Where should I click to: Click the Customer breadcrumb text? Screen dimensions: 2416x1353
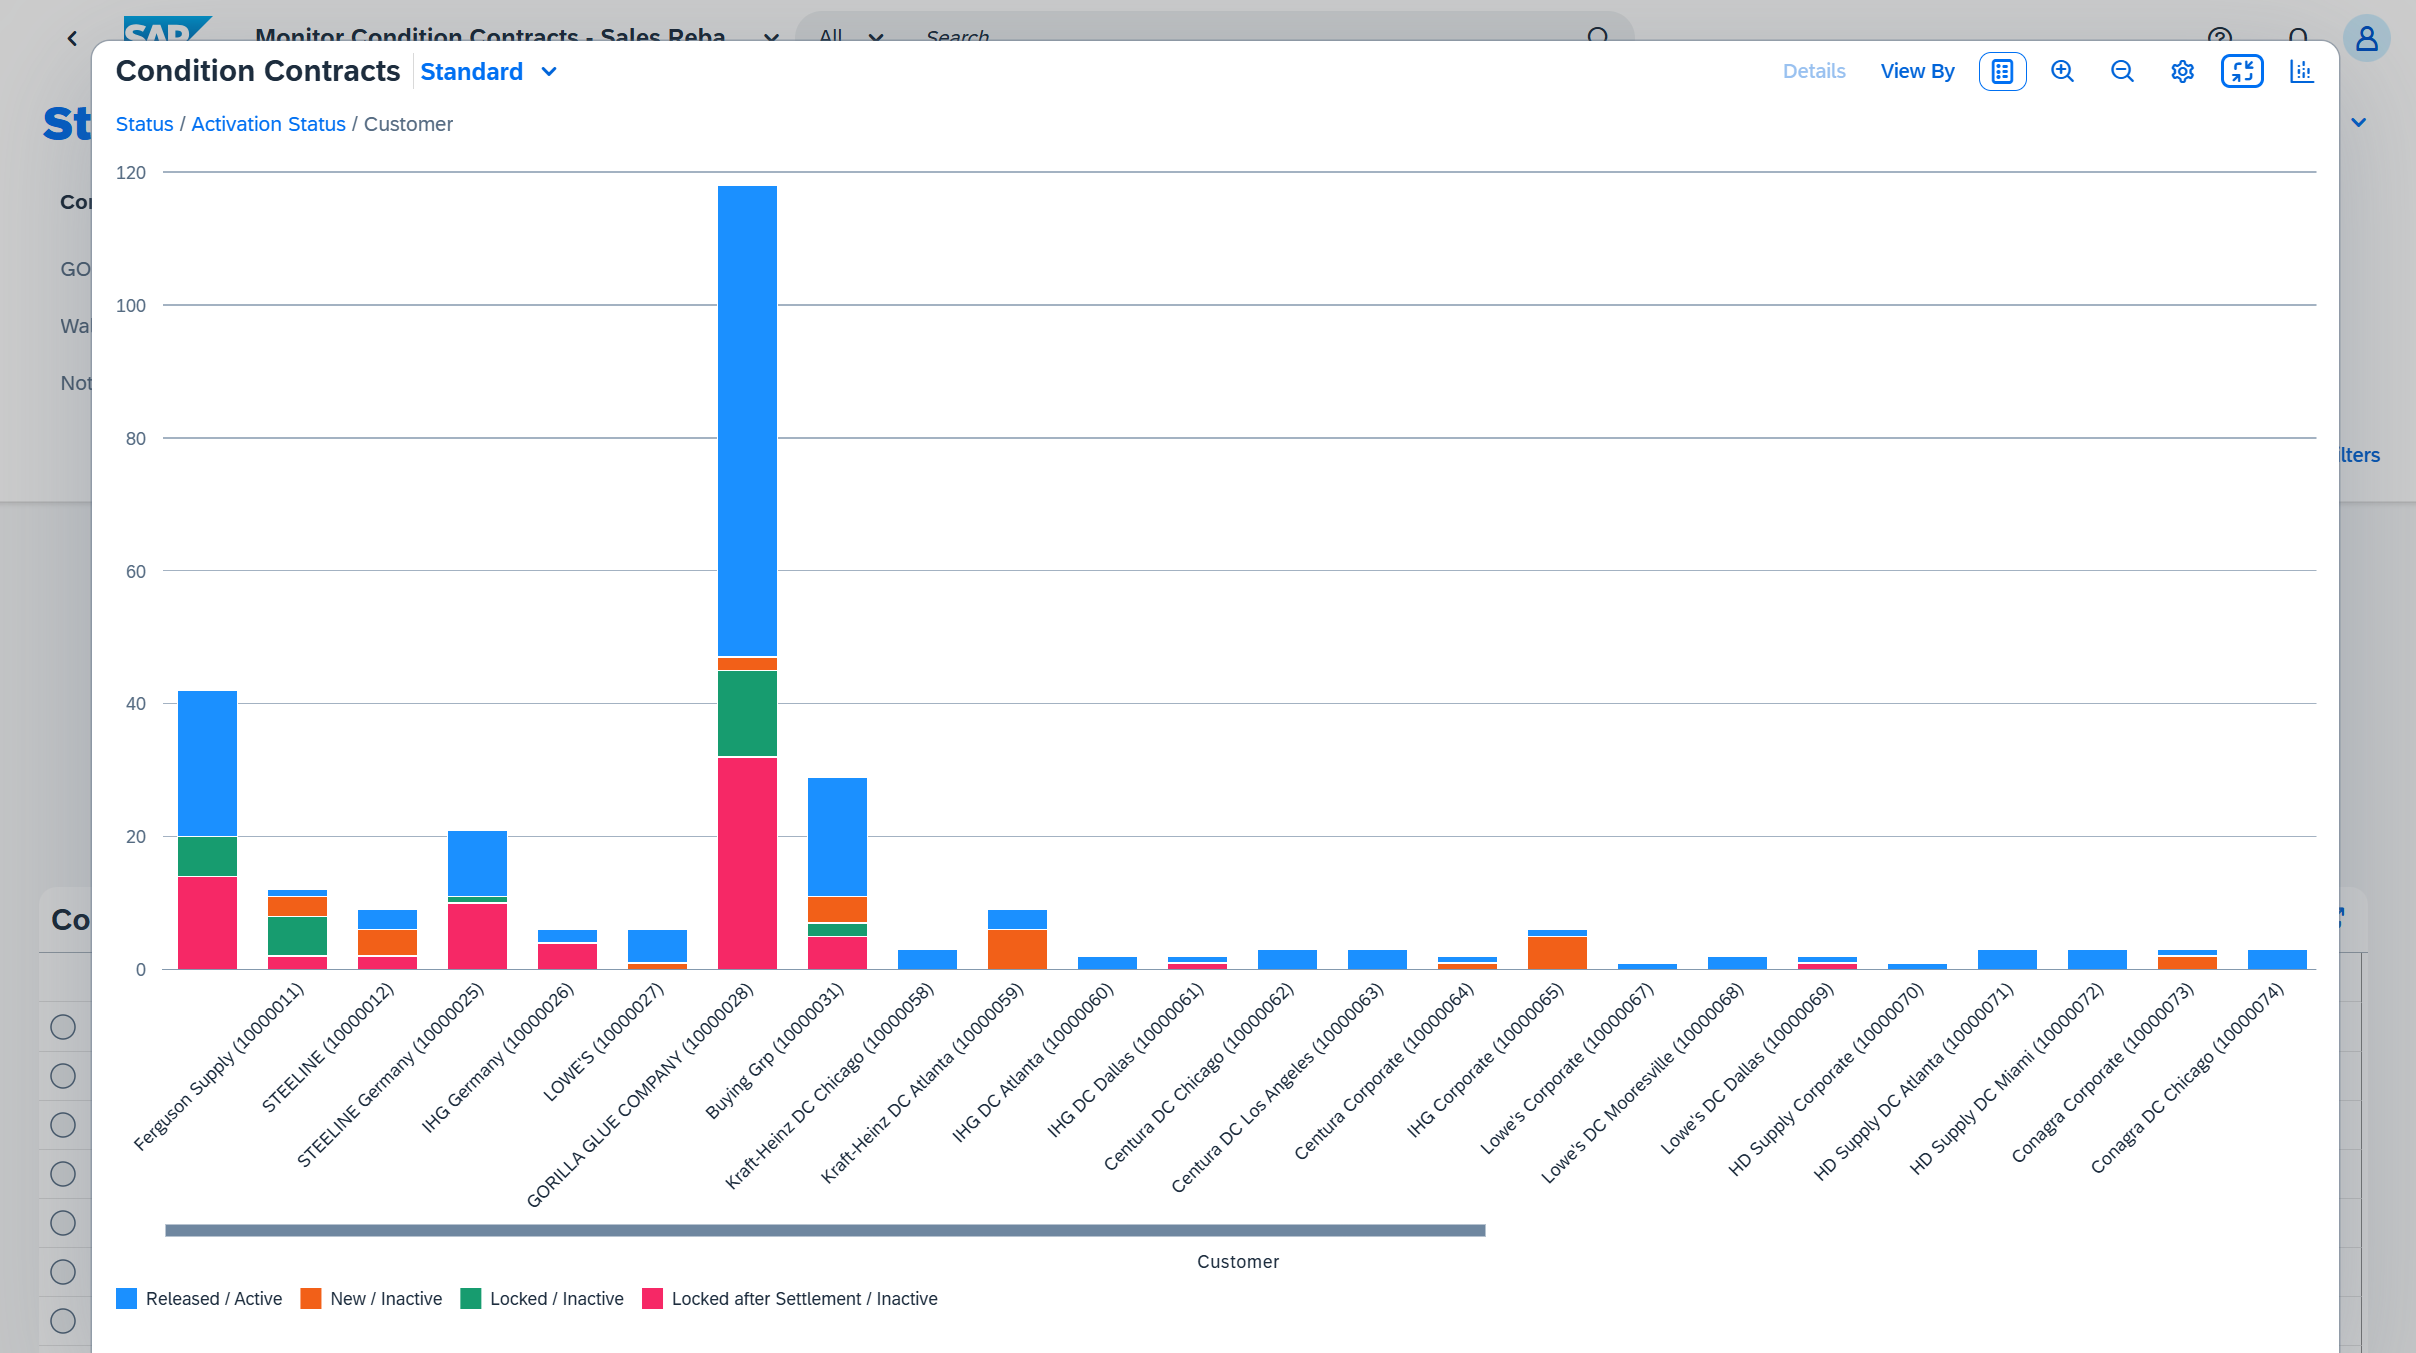click(408, 124)
